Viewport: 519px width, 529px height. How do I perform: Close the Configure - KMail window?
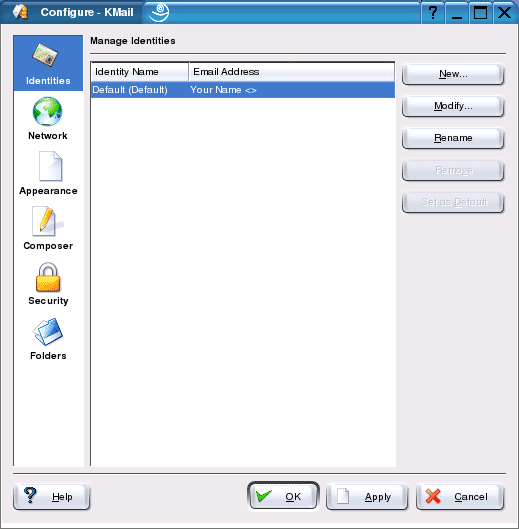tap(504, 13)
